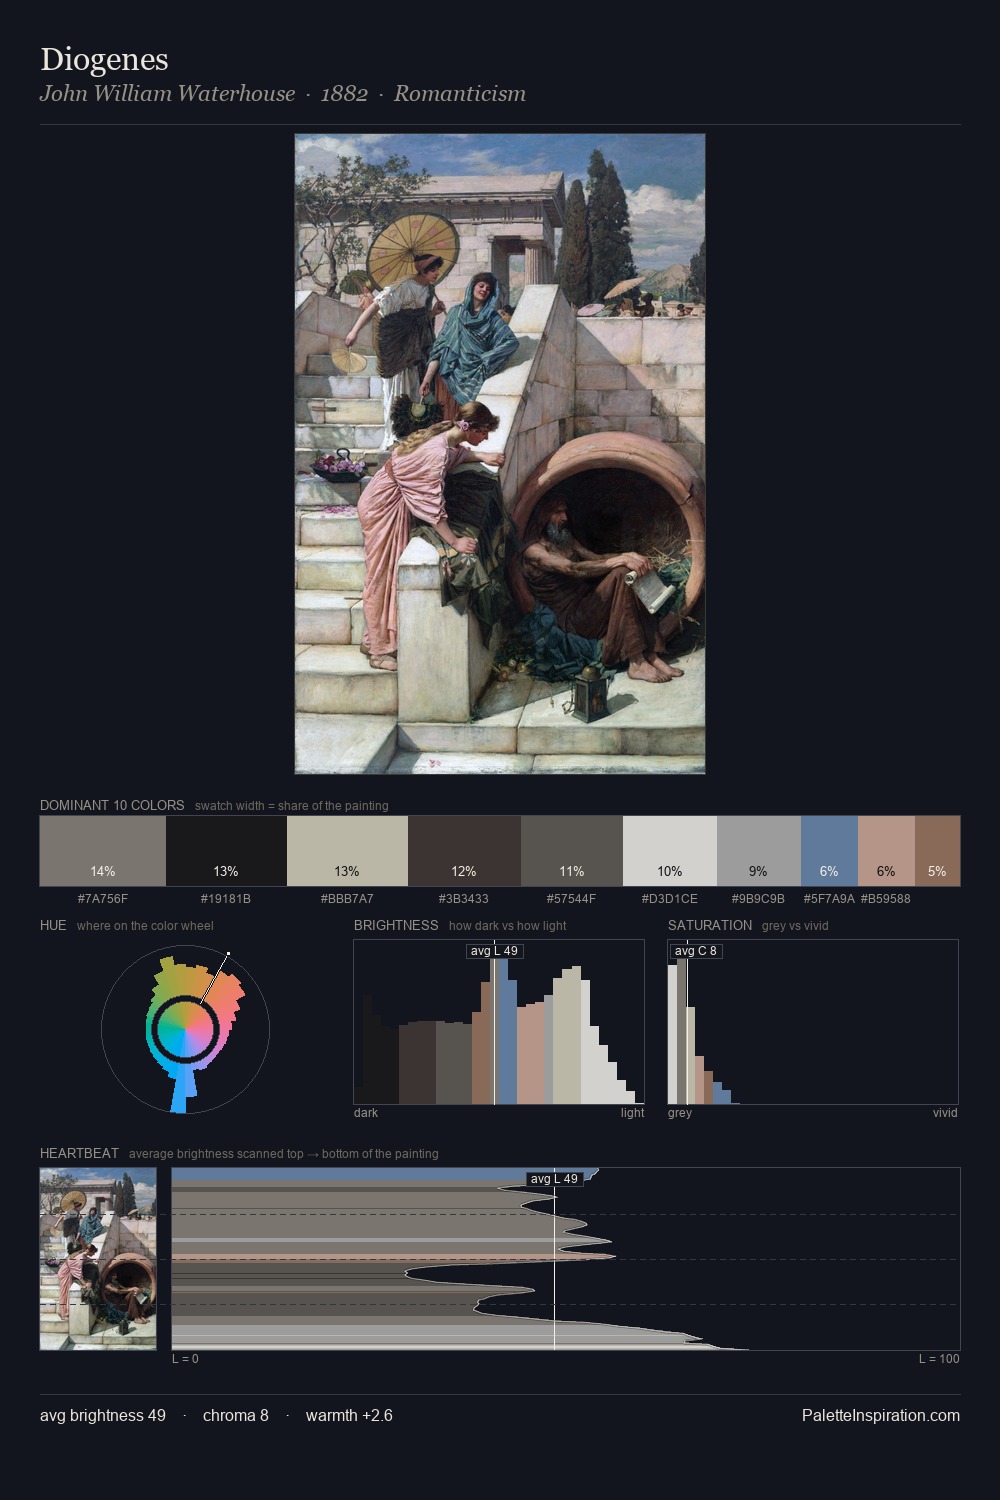Click the 'avg L 49' heartbeat marker label

(x=554, y=1179)
